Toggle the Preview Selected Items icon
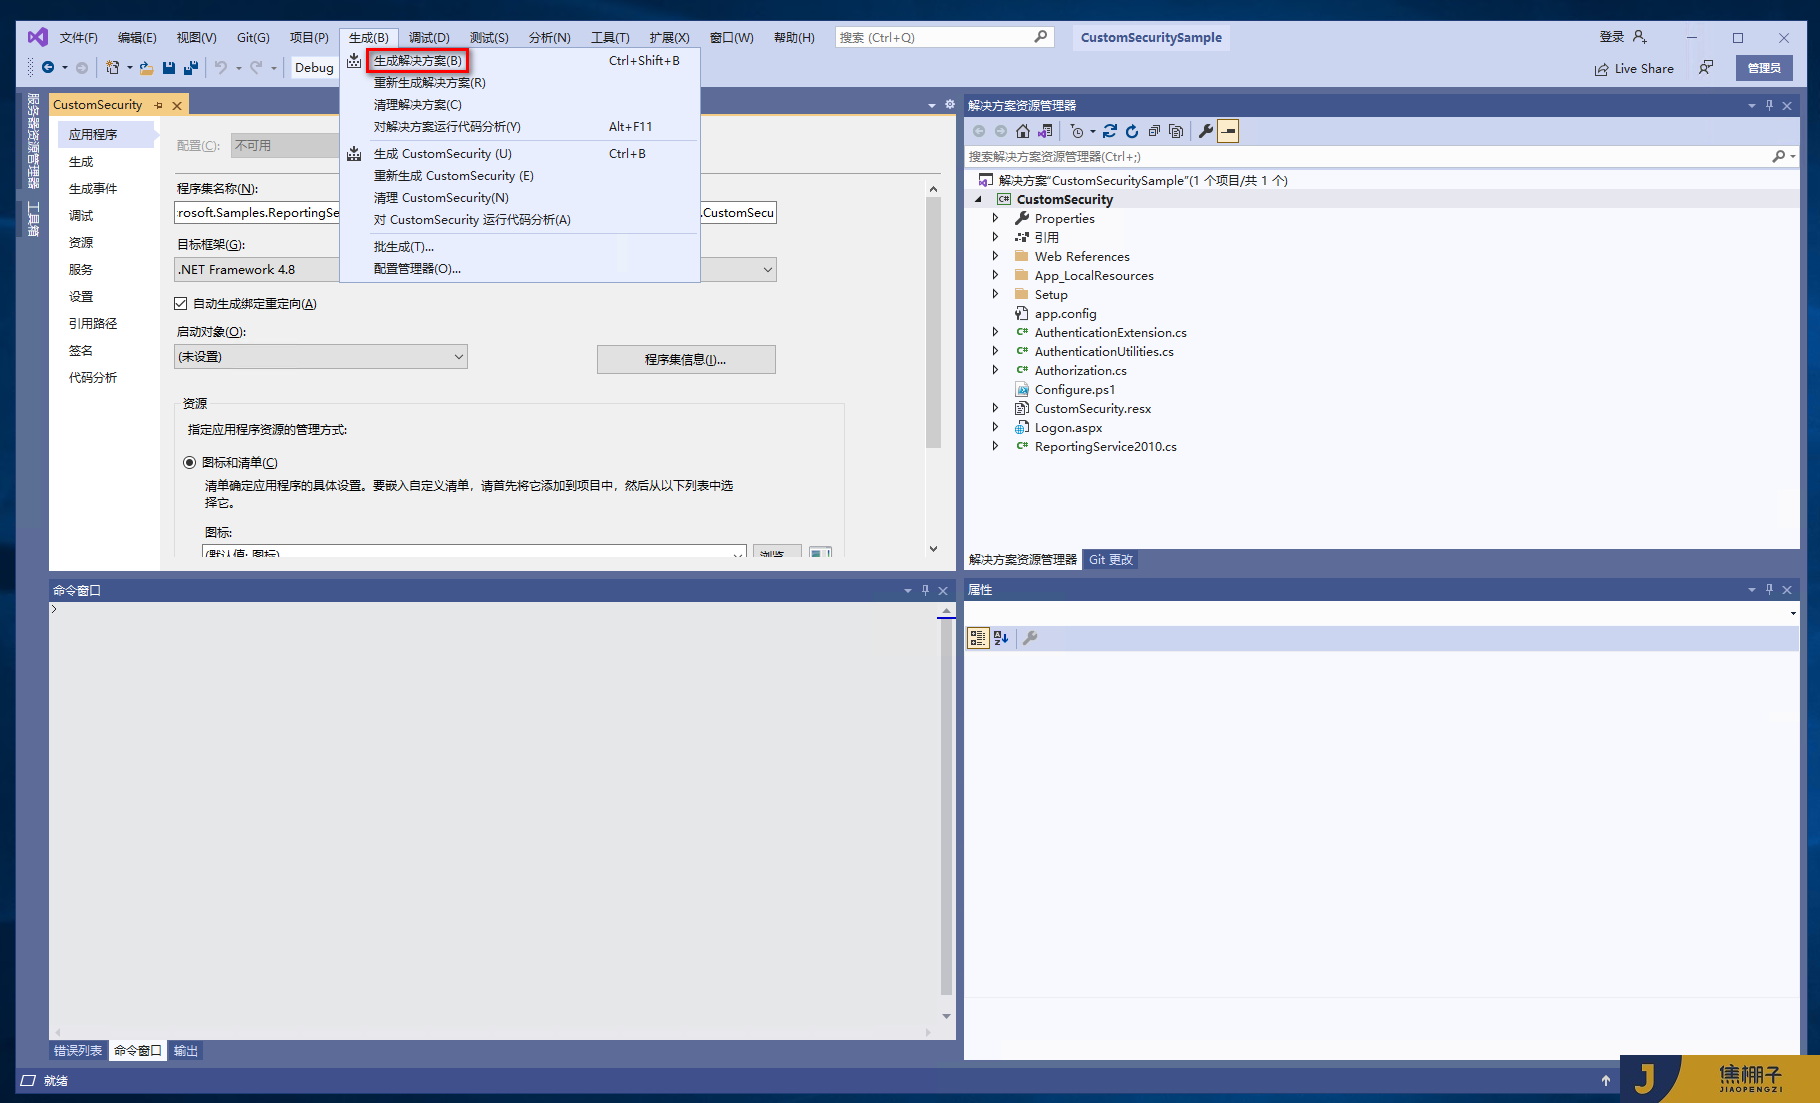The height and width of the screenshot is (1103, 1820). (1228, 131)
